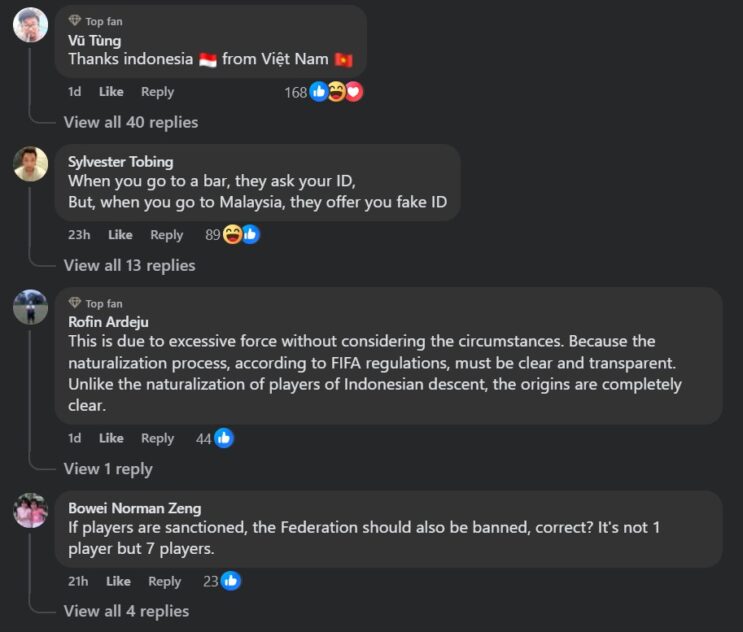Screen dimensions: 743x632
Task: Like Sylvester Tobing's fake ID comment
Action: 120,235
